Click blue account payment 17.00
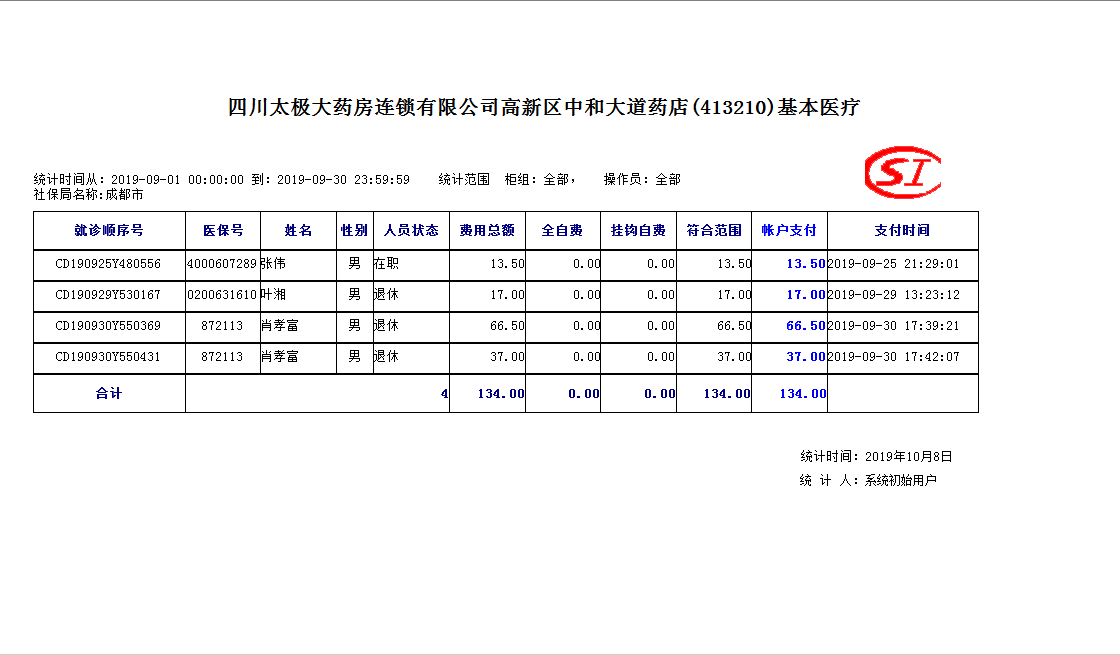The width and height of the screenshot is (1120, 655). click(x=806, y=295)
